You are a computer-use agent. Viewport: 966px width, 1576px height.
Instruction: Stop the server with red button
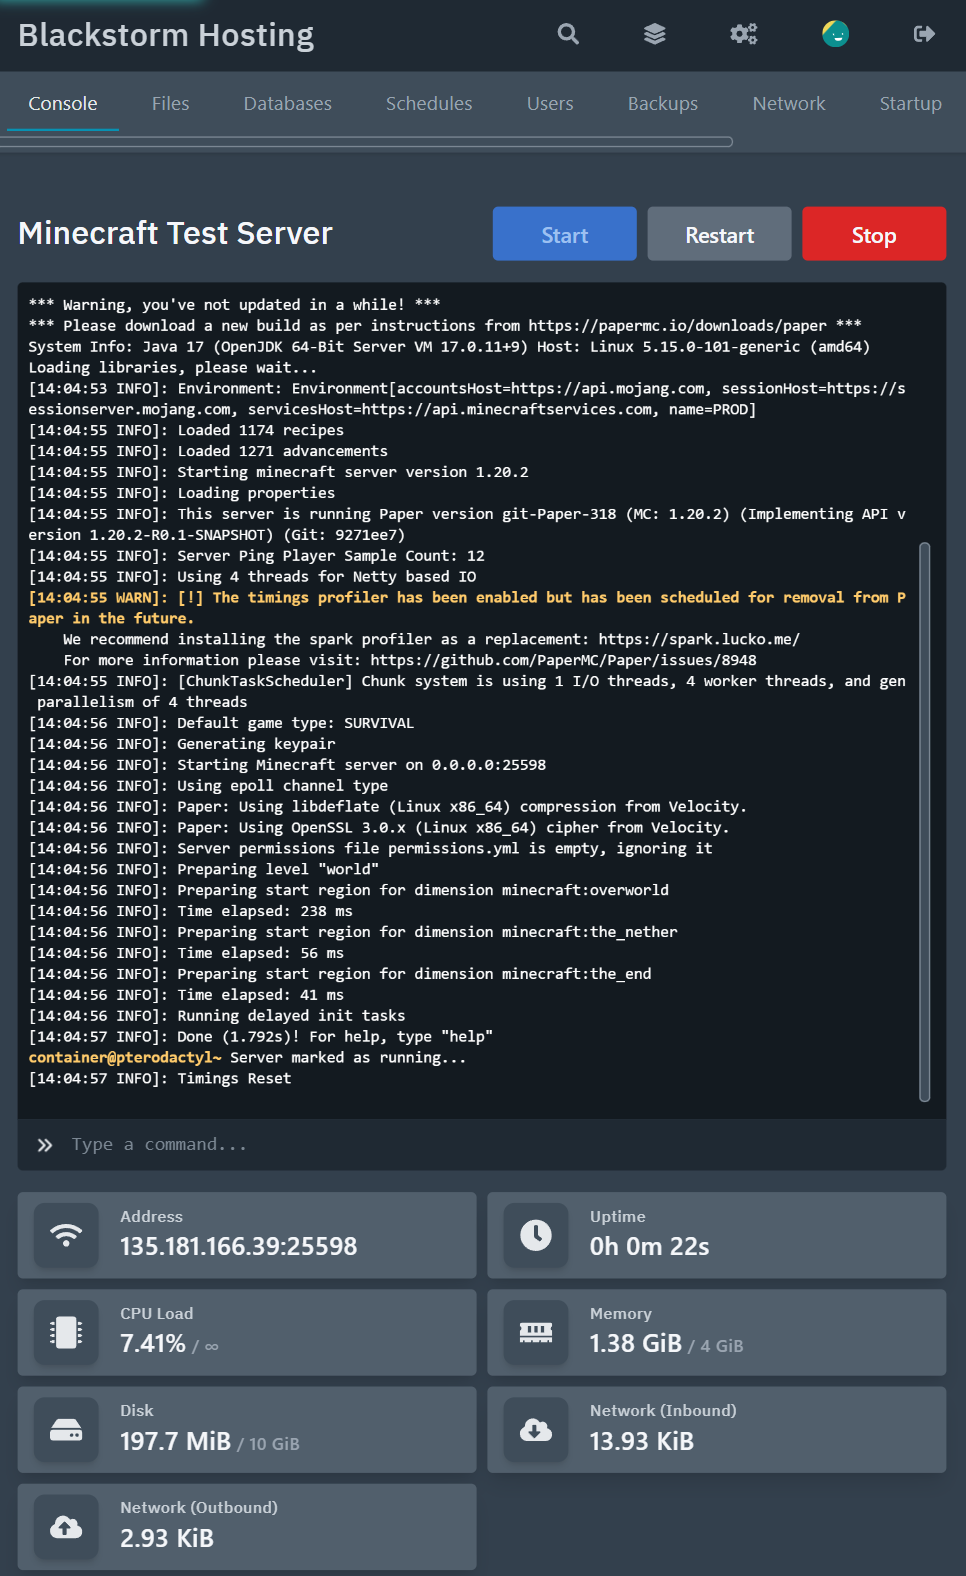874,234
